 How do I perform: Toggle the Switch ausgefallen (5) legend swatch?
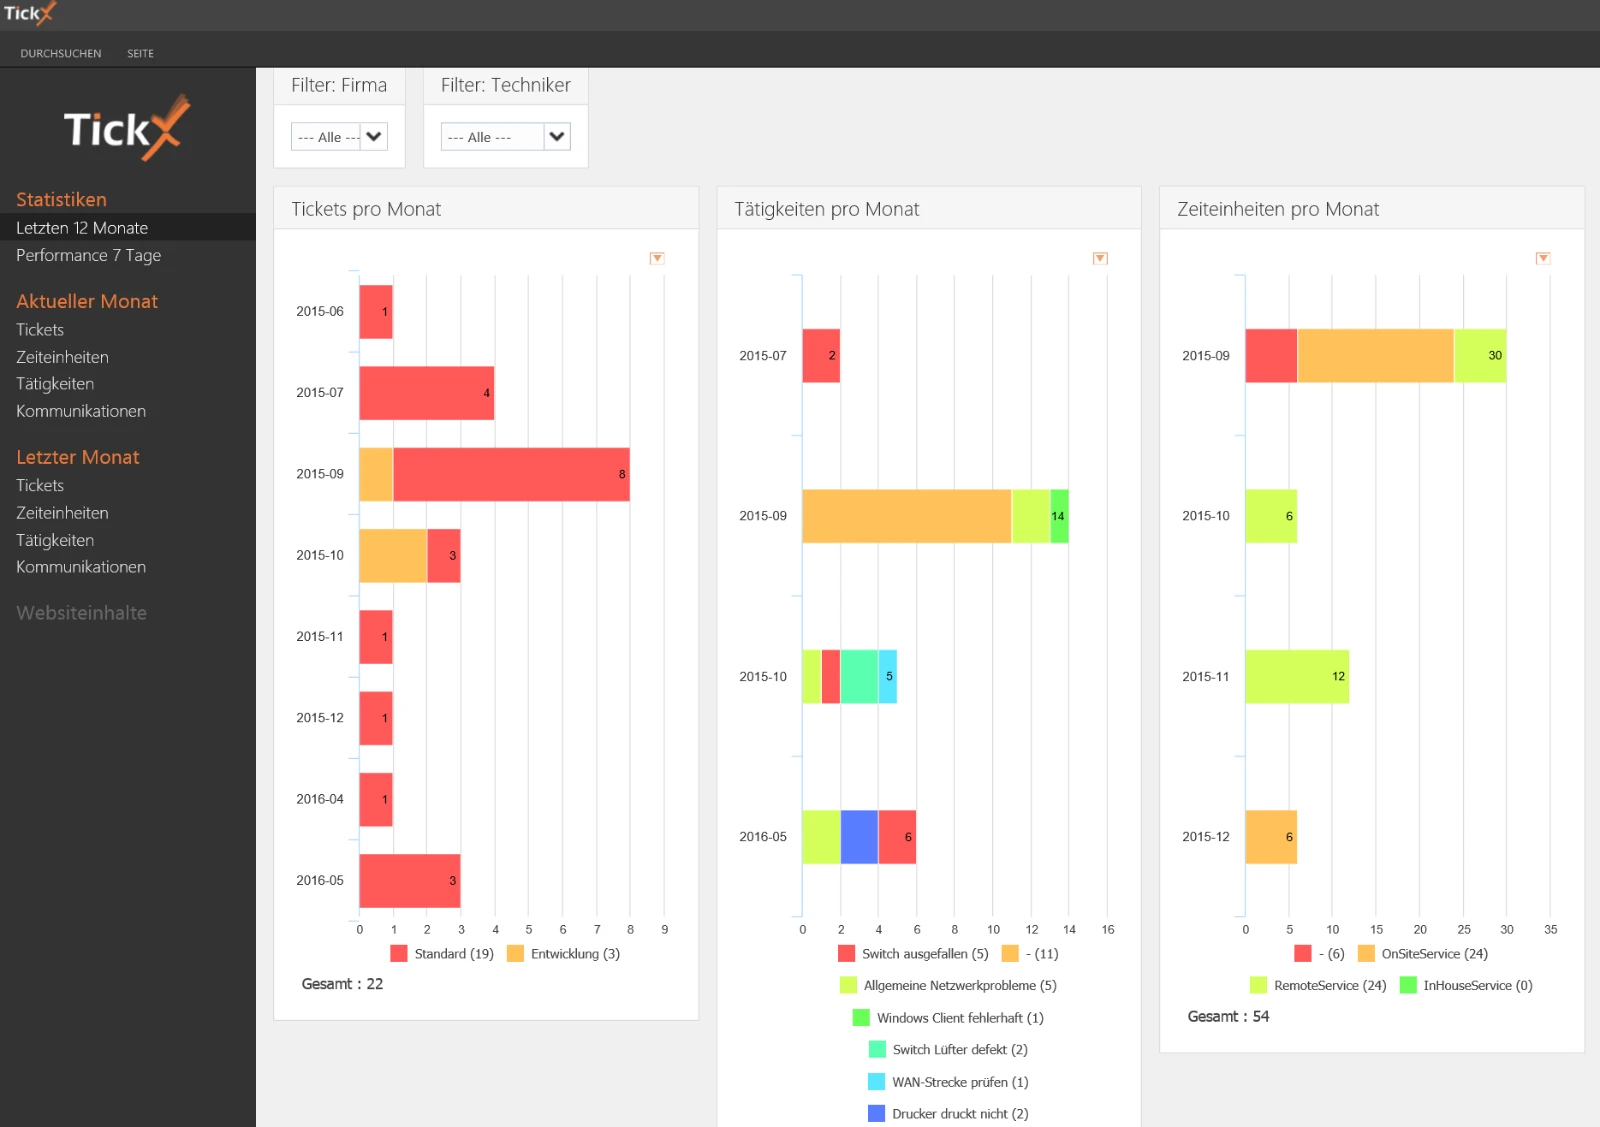click(847, 954)
